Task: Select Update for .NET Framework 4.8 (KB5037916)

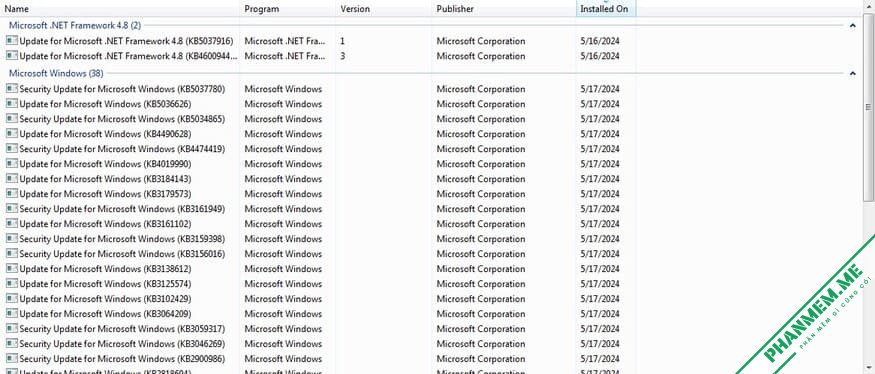Action: [x=126, y=41]
